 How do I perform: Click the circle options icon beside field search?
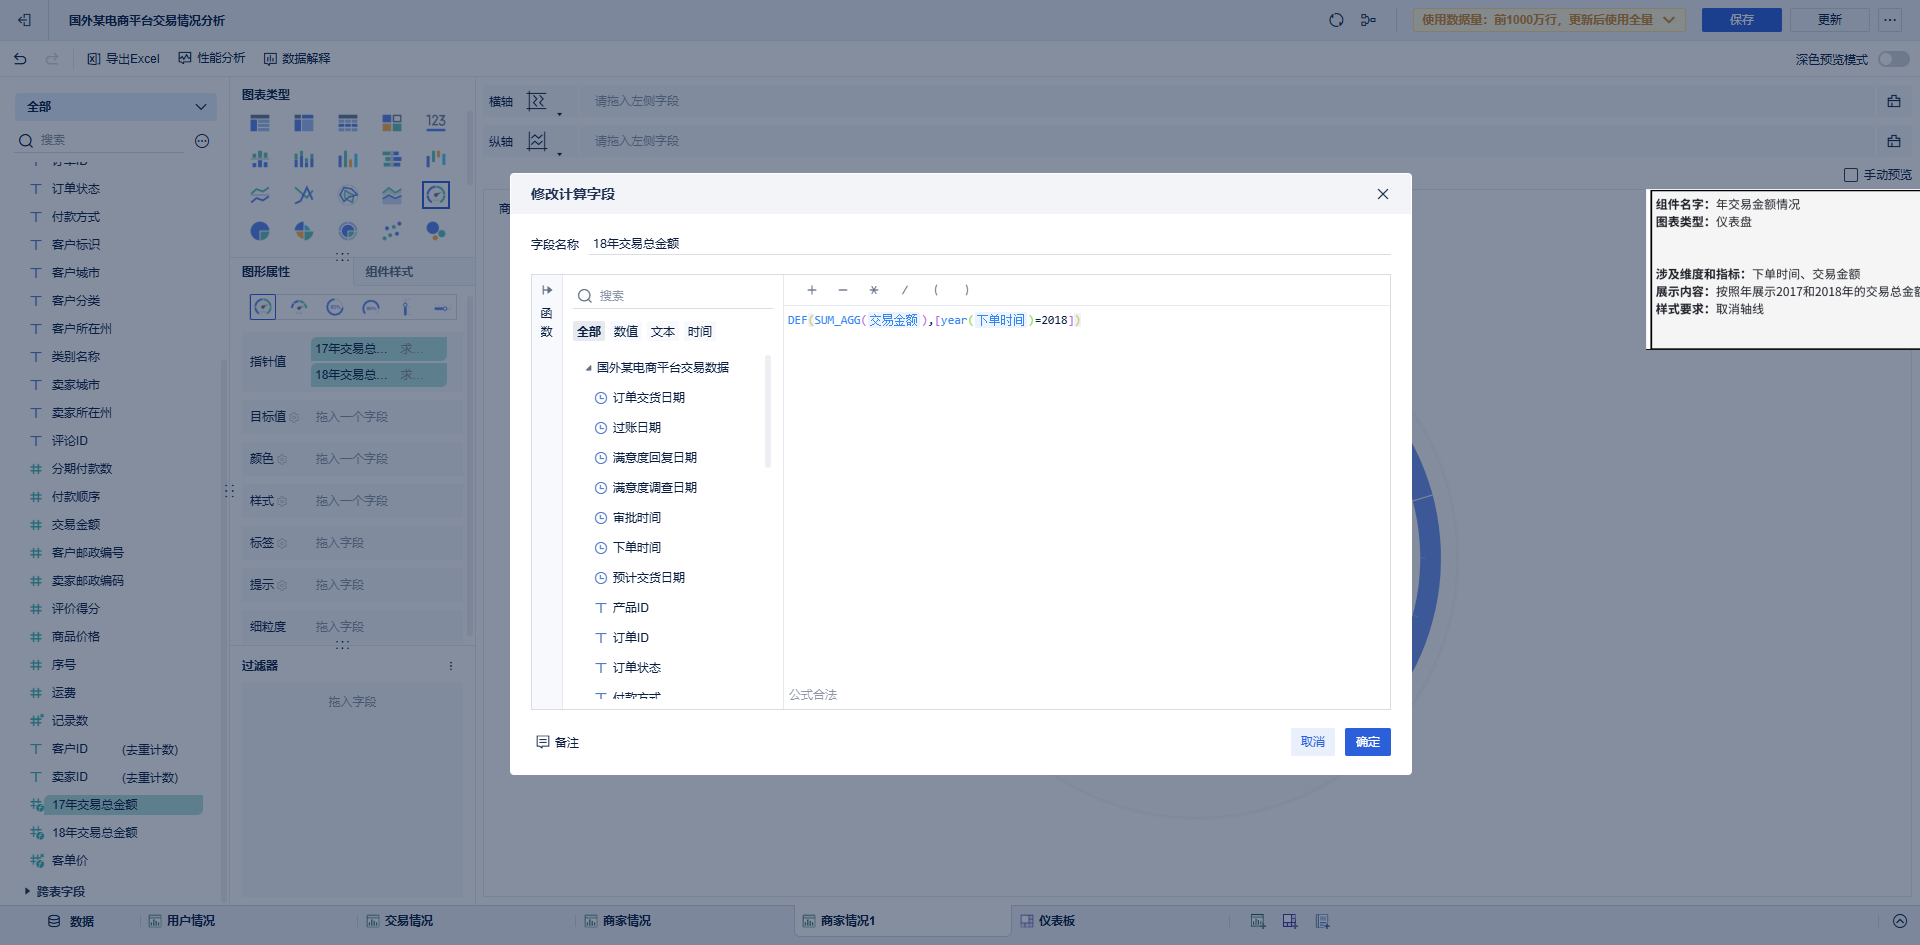pos(202,141)
